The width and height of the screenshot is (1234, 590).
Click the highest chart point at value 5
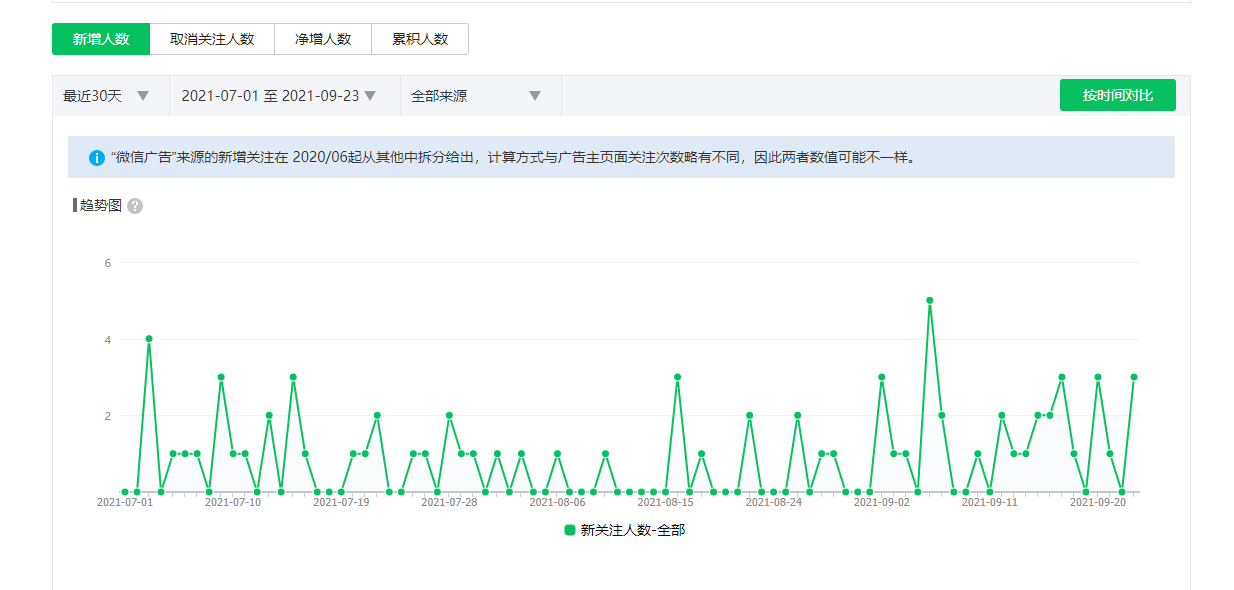[930, 301]
